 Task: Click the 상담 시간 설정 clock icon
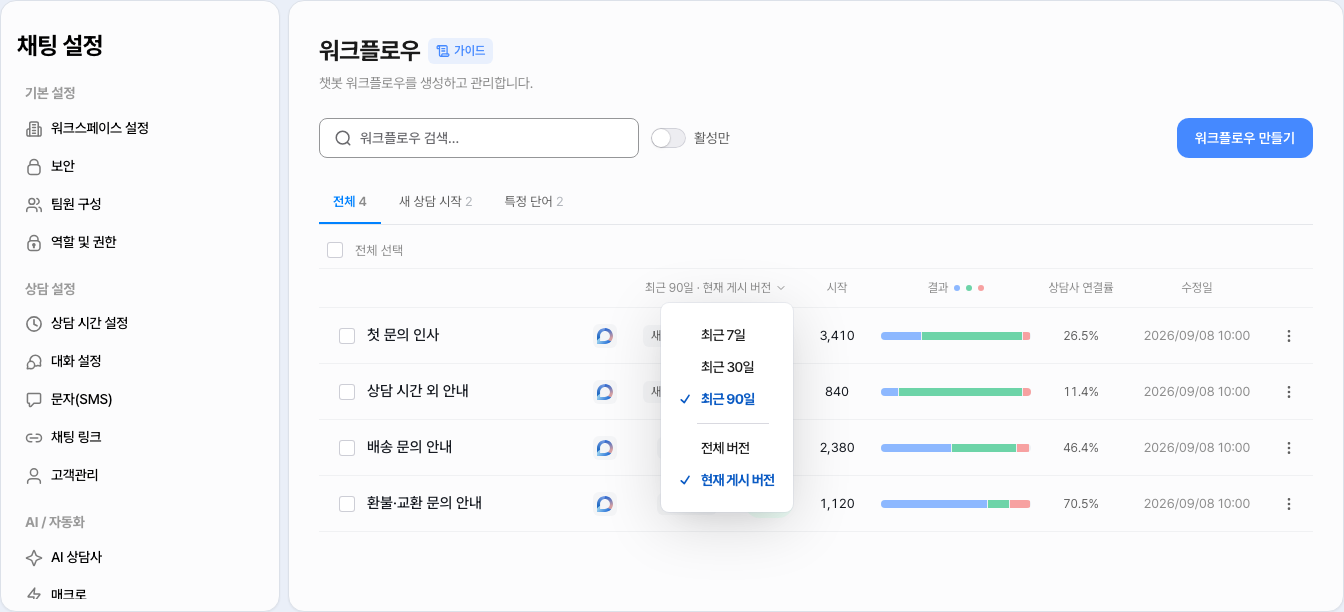tap(34, 323)
